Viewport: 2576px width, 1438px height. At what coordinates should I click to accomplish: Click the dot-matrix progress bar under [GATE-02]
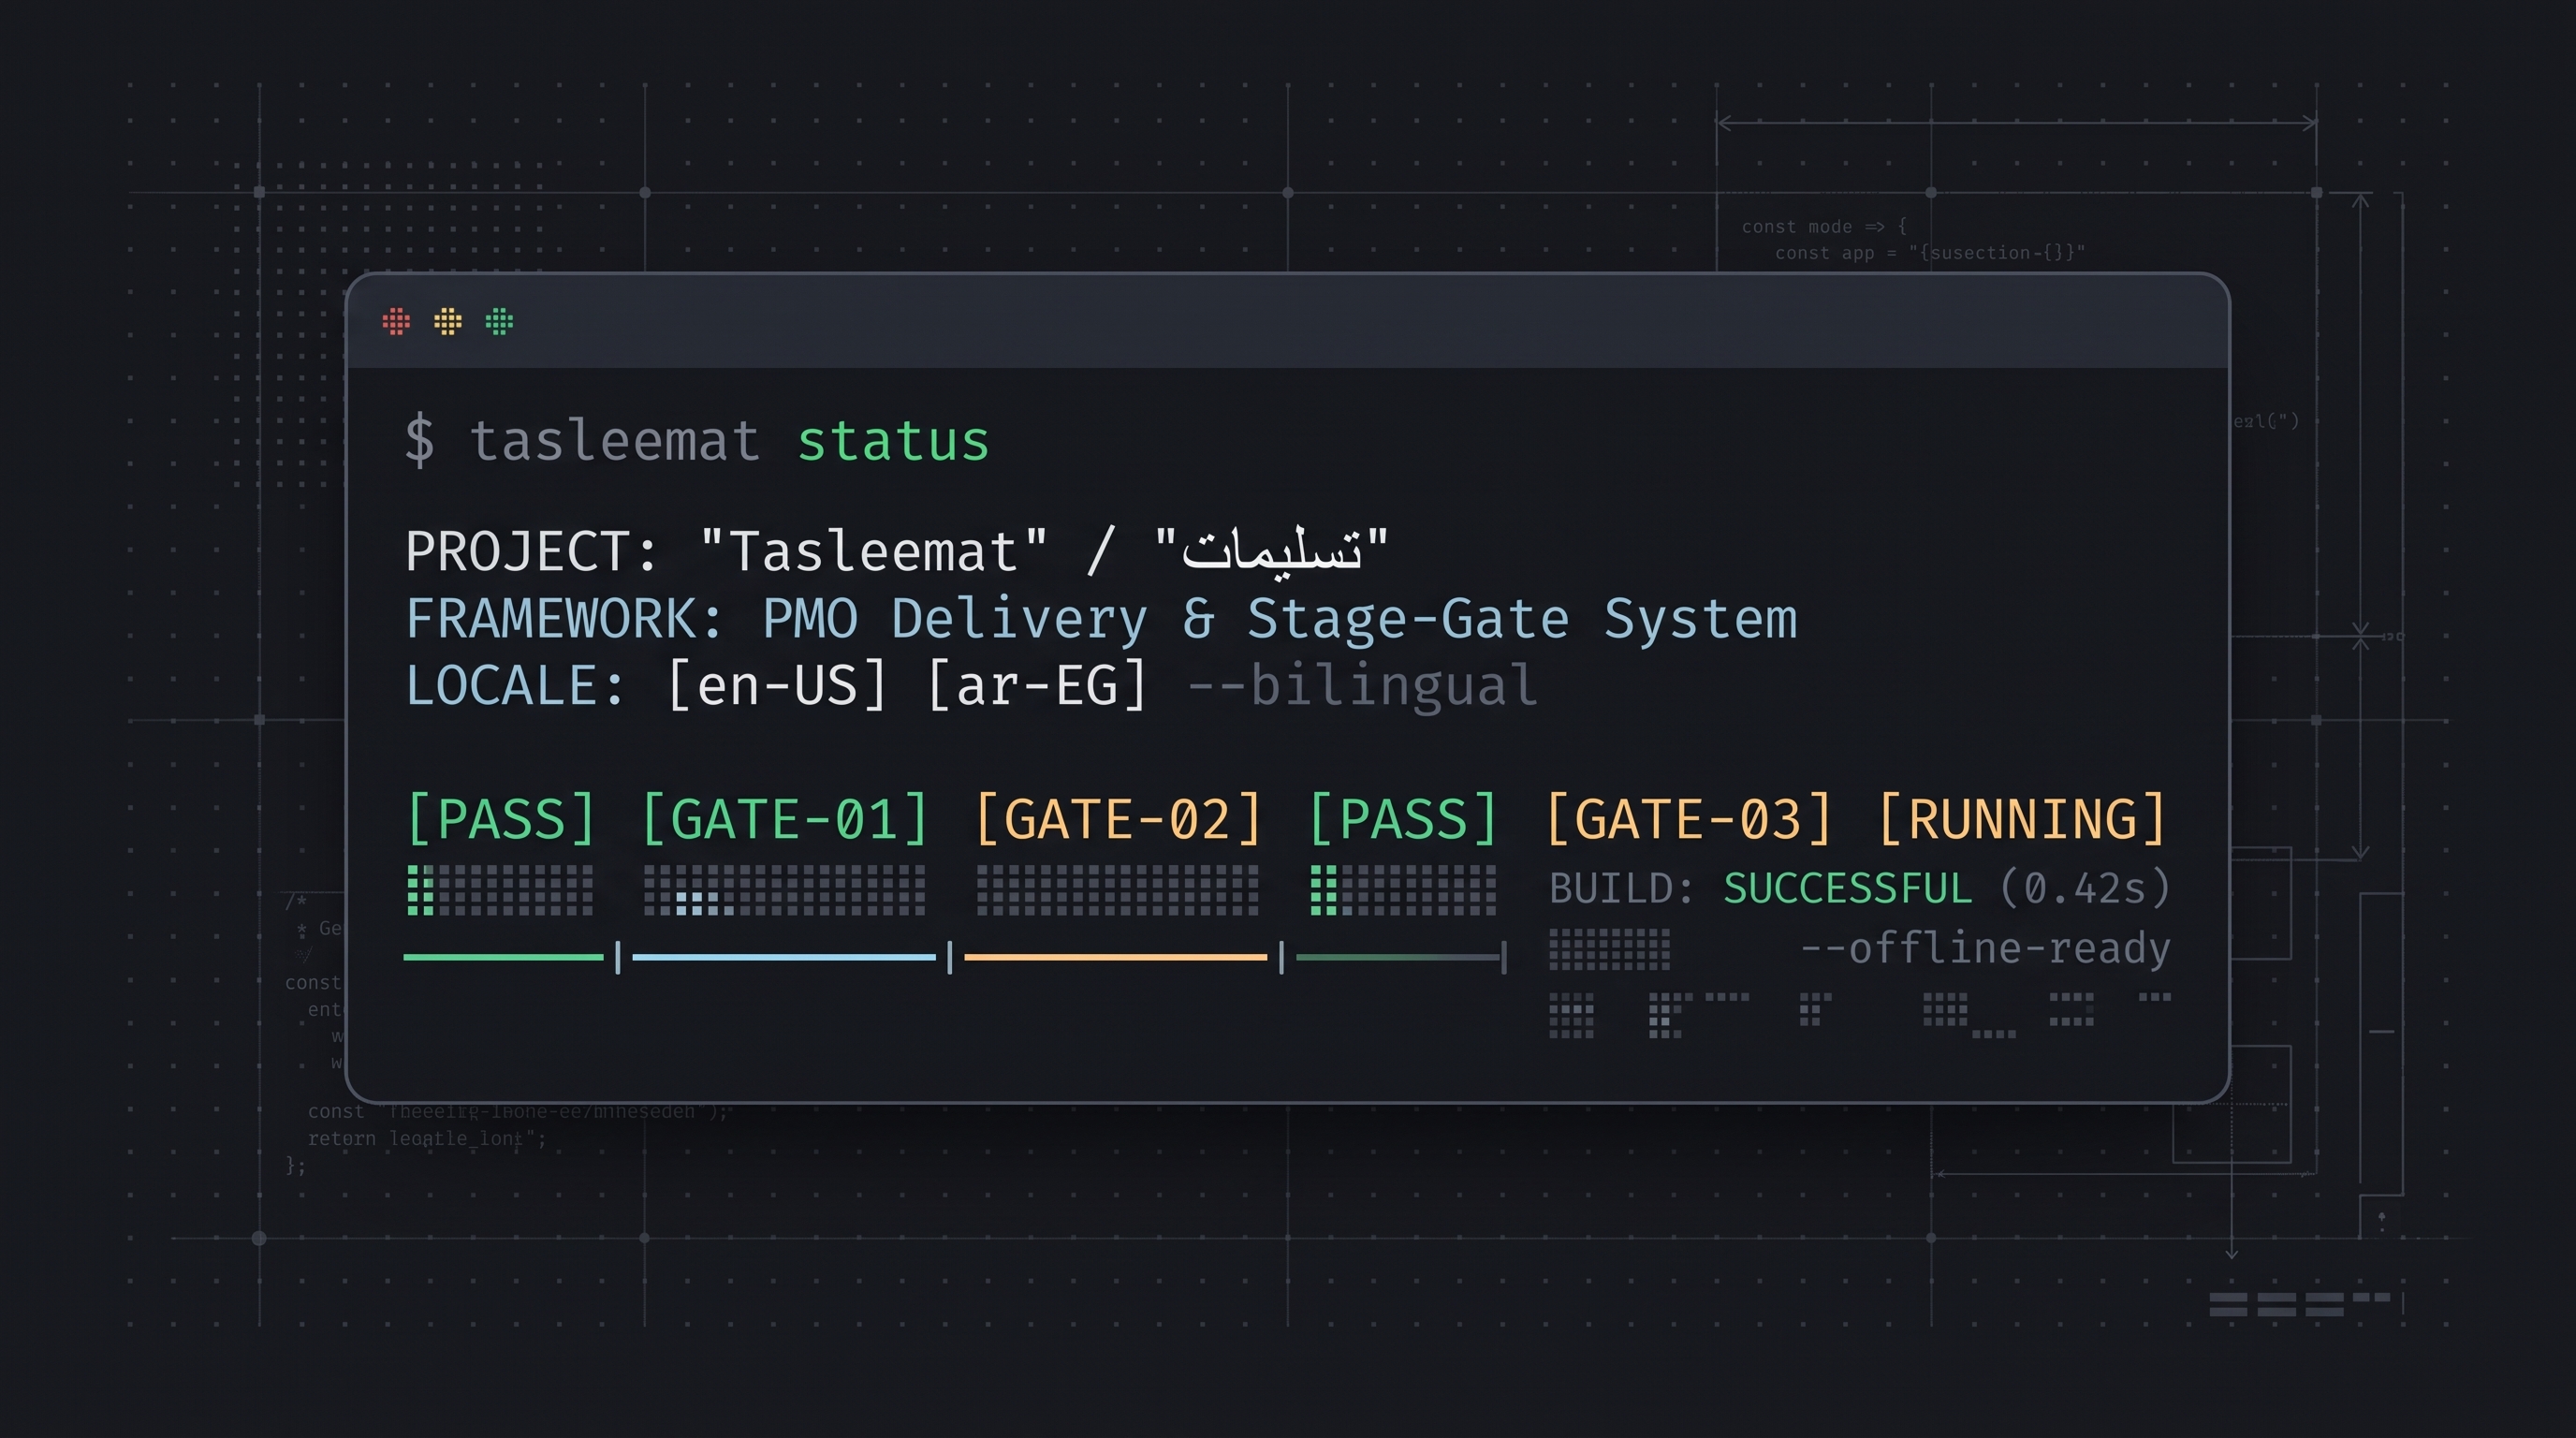point(1118,890)
